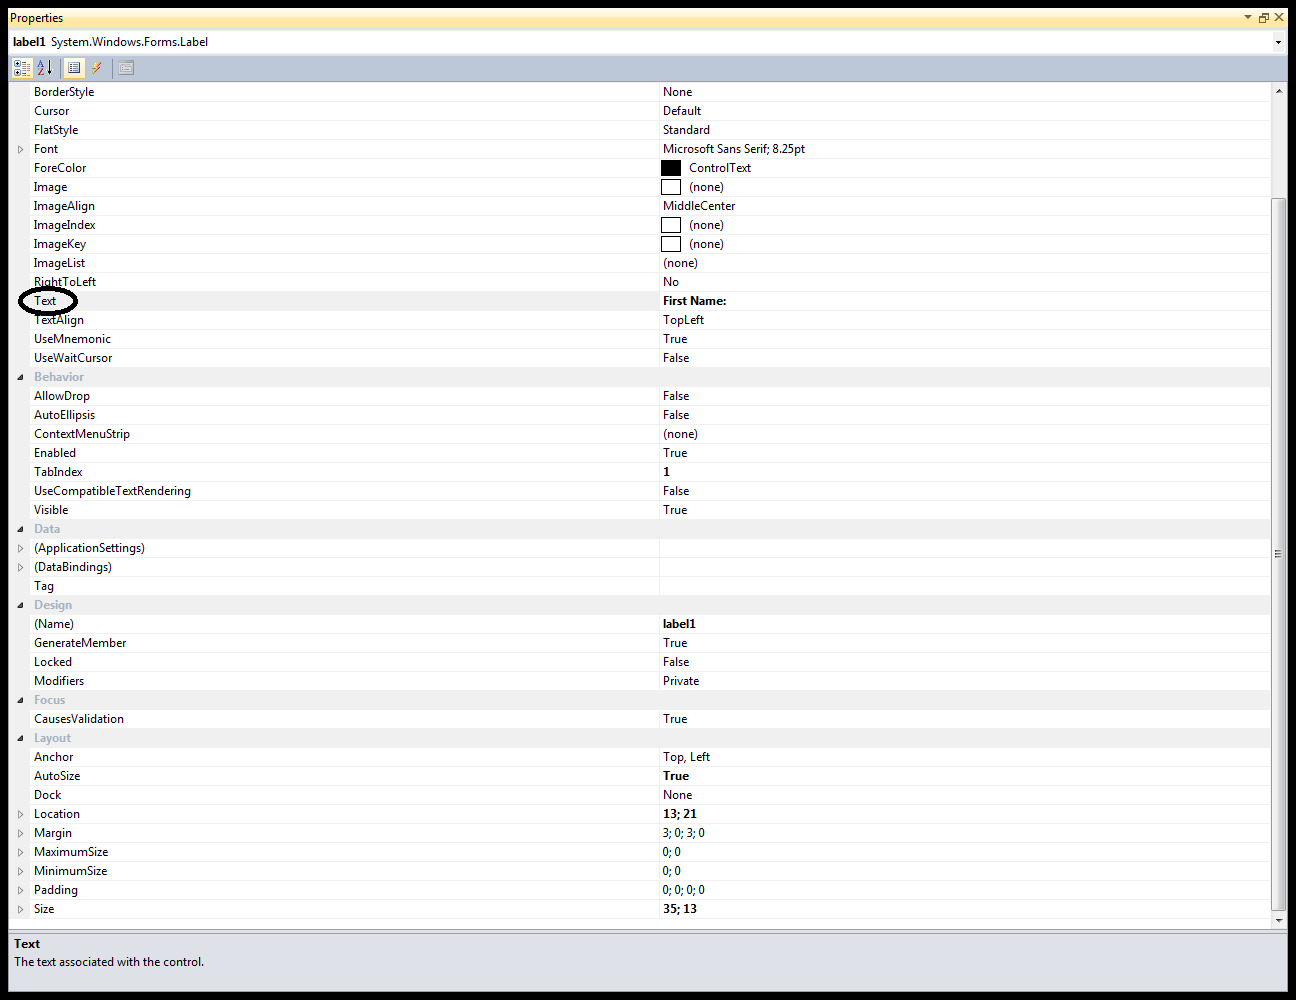Select the AllowDrop property
The height and width of the screenshot is (1000, 1296).
coord(62,396)
